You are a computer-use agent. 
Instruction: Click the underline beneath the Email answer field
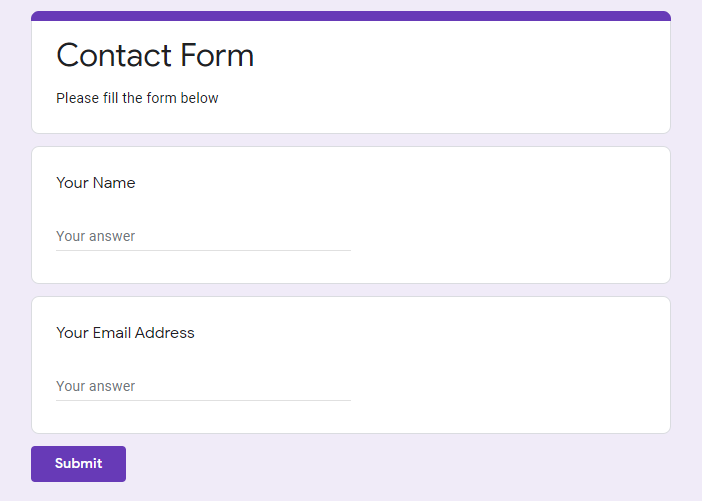click(x=203, y=400)
